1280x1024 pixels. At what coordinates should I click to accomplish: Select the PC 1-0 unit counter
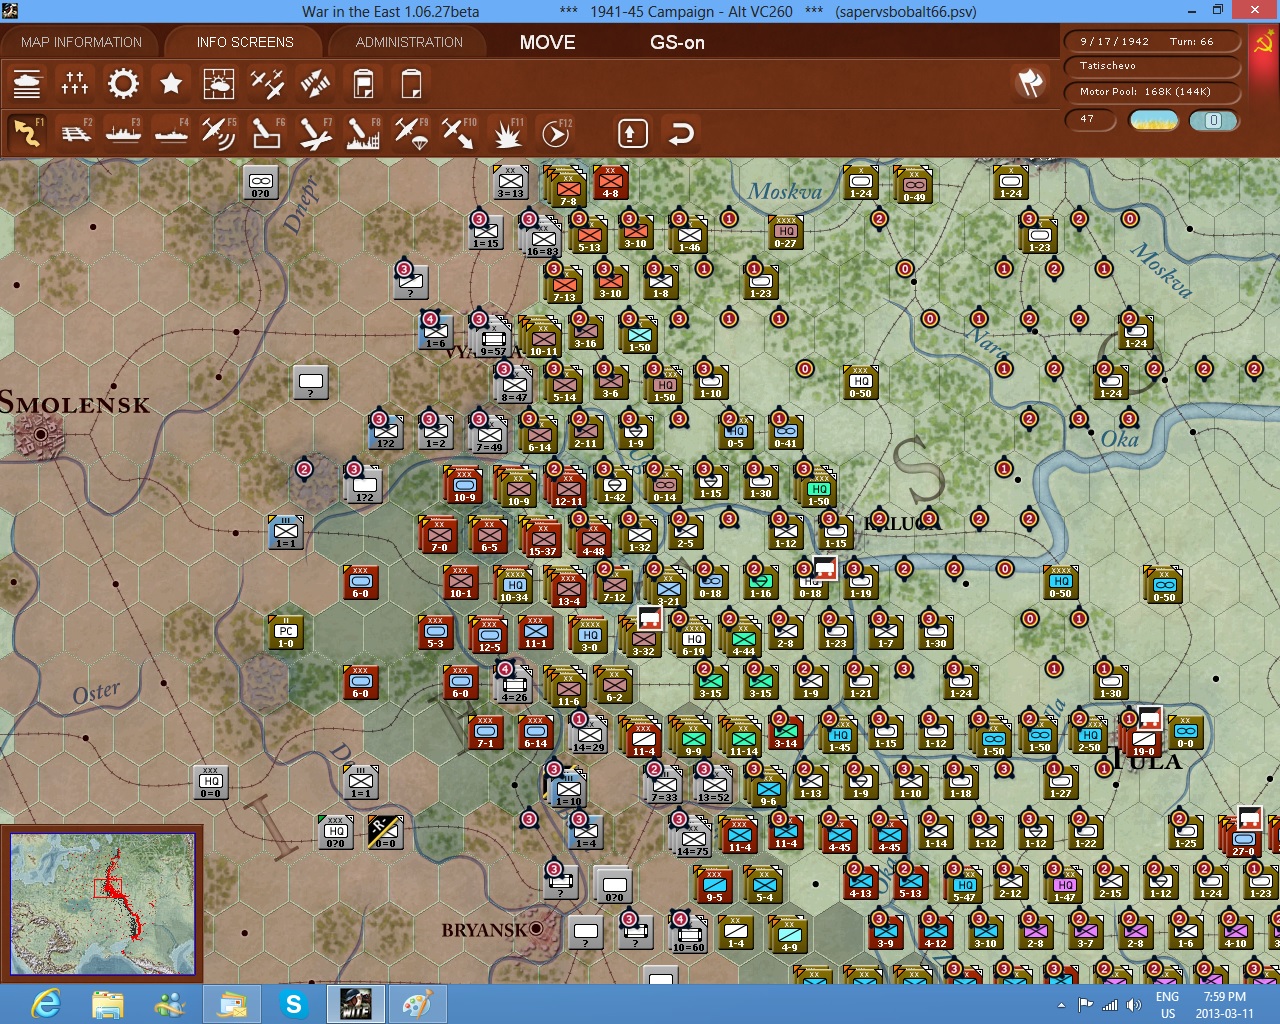click(286, 631)
